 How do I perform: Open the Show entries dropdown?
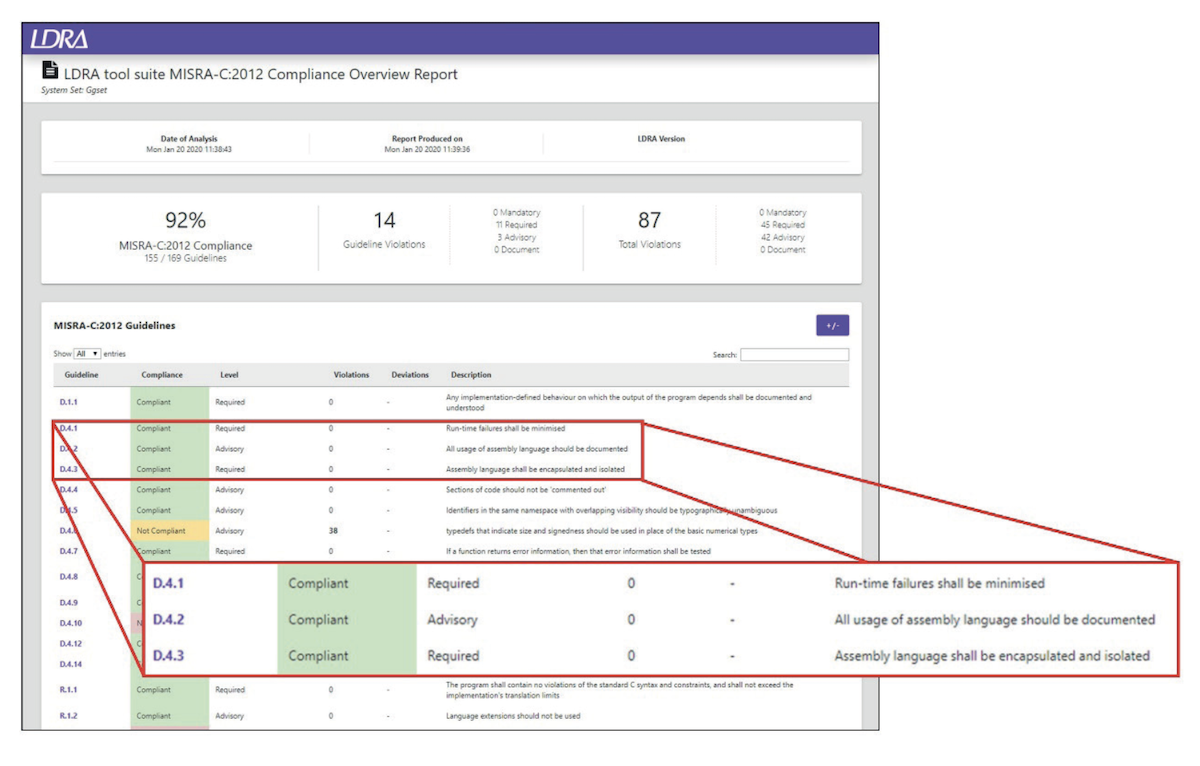coord(88,354)
